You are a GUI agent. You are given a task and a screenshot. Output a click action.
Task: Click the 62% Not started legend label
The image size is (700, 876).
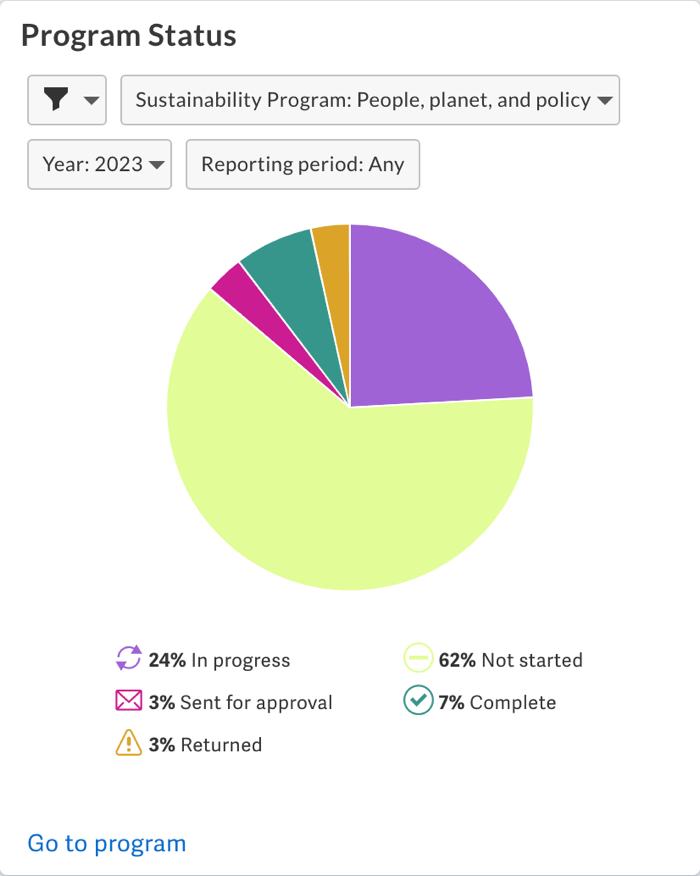click(510, 660)
